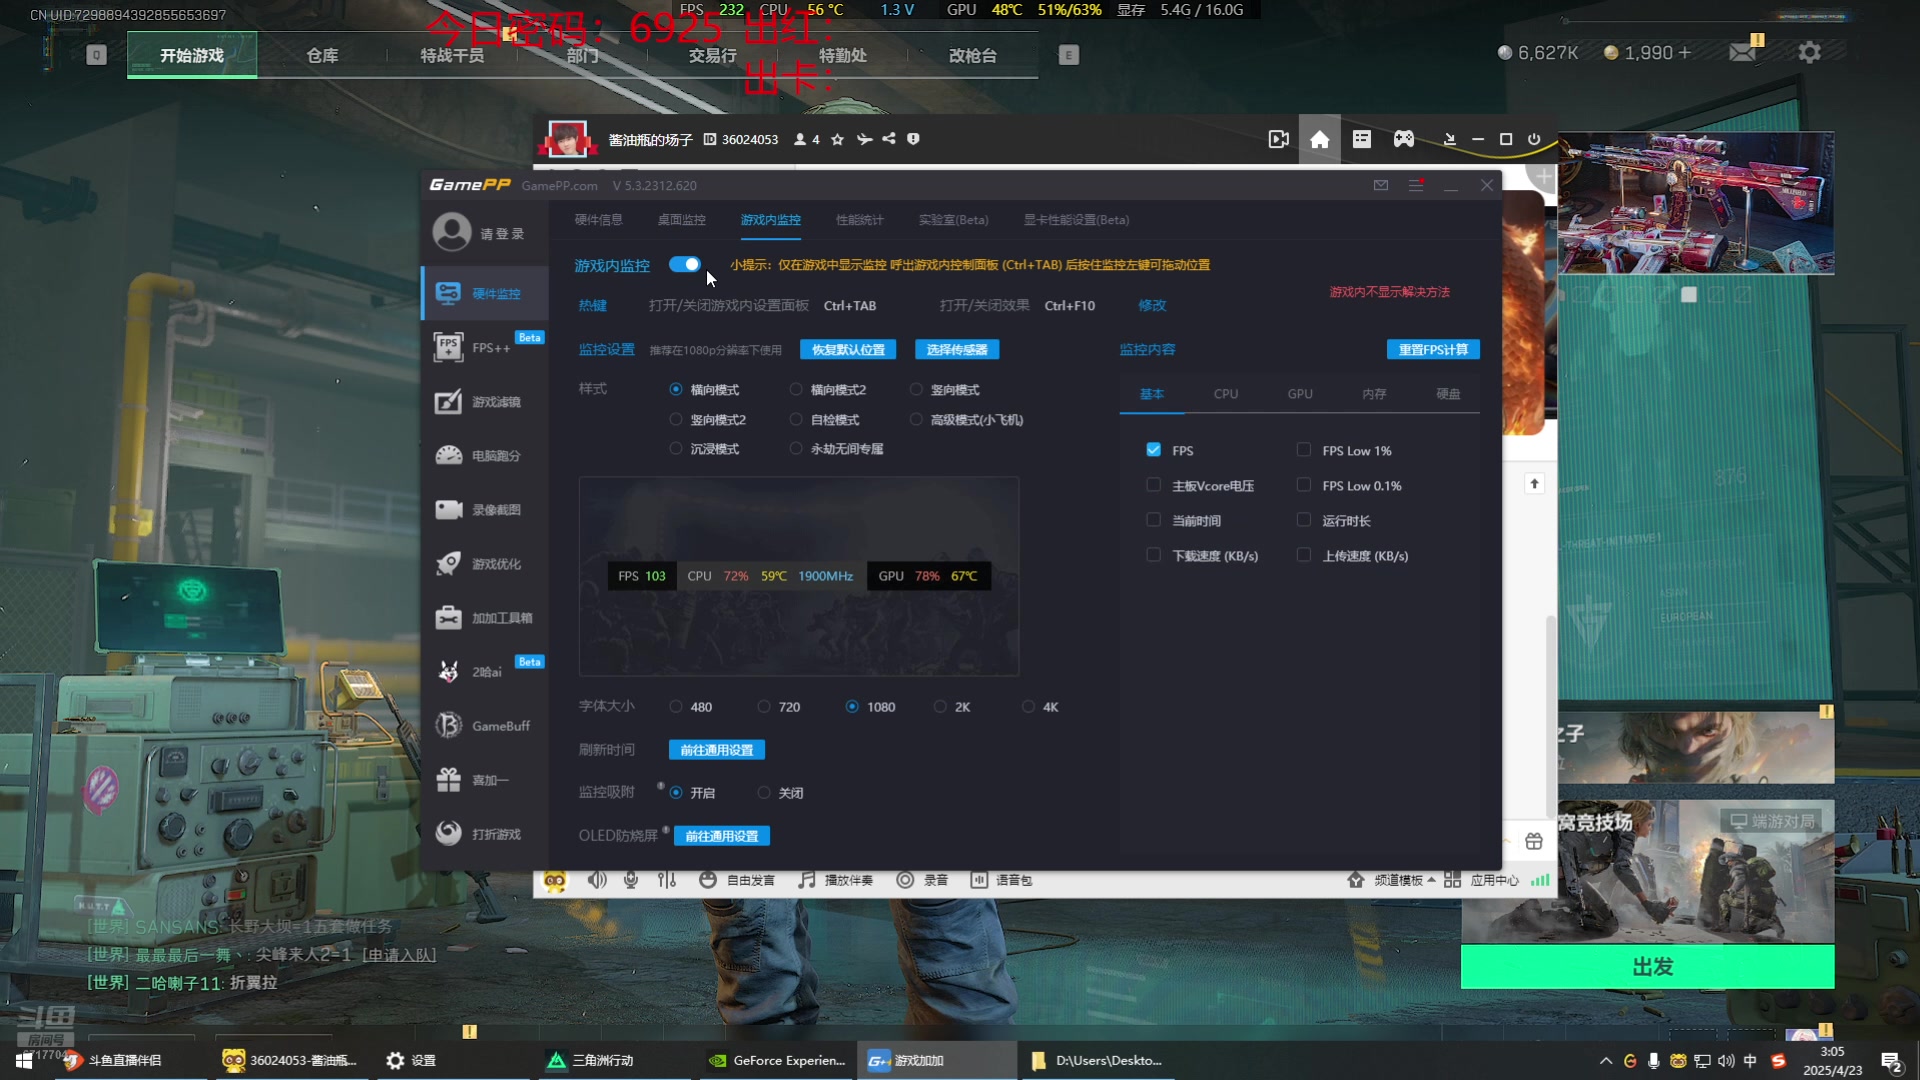Check FPS Low 1% checkbox
1920x1080 pixels.
point(1303,450)
